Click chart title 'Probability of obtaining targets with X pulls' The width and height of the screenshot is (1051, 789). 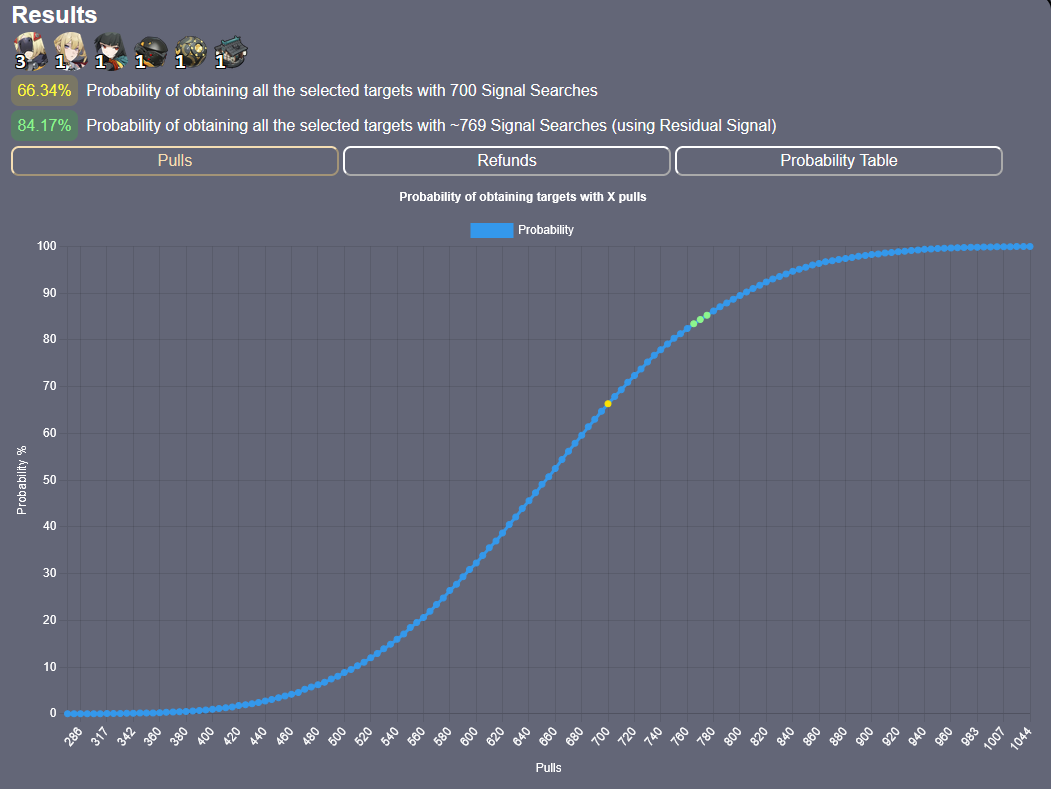(x=523, y=197)
